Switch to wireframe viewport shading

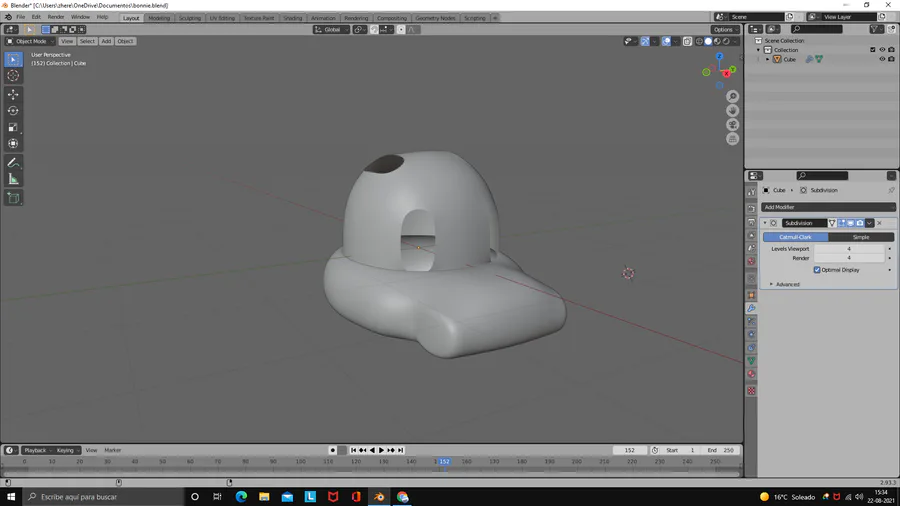pos(699,41)
